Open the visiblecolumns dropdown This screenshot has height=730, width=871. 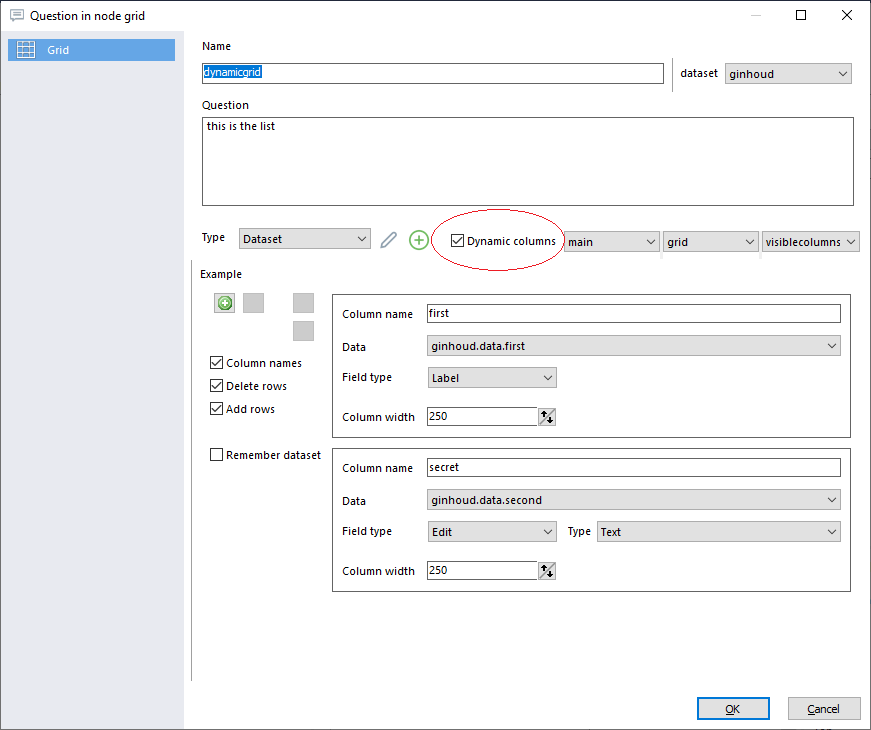[x=810, y=242]
